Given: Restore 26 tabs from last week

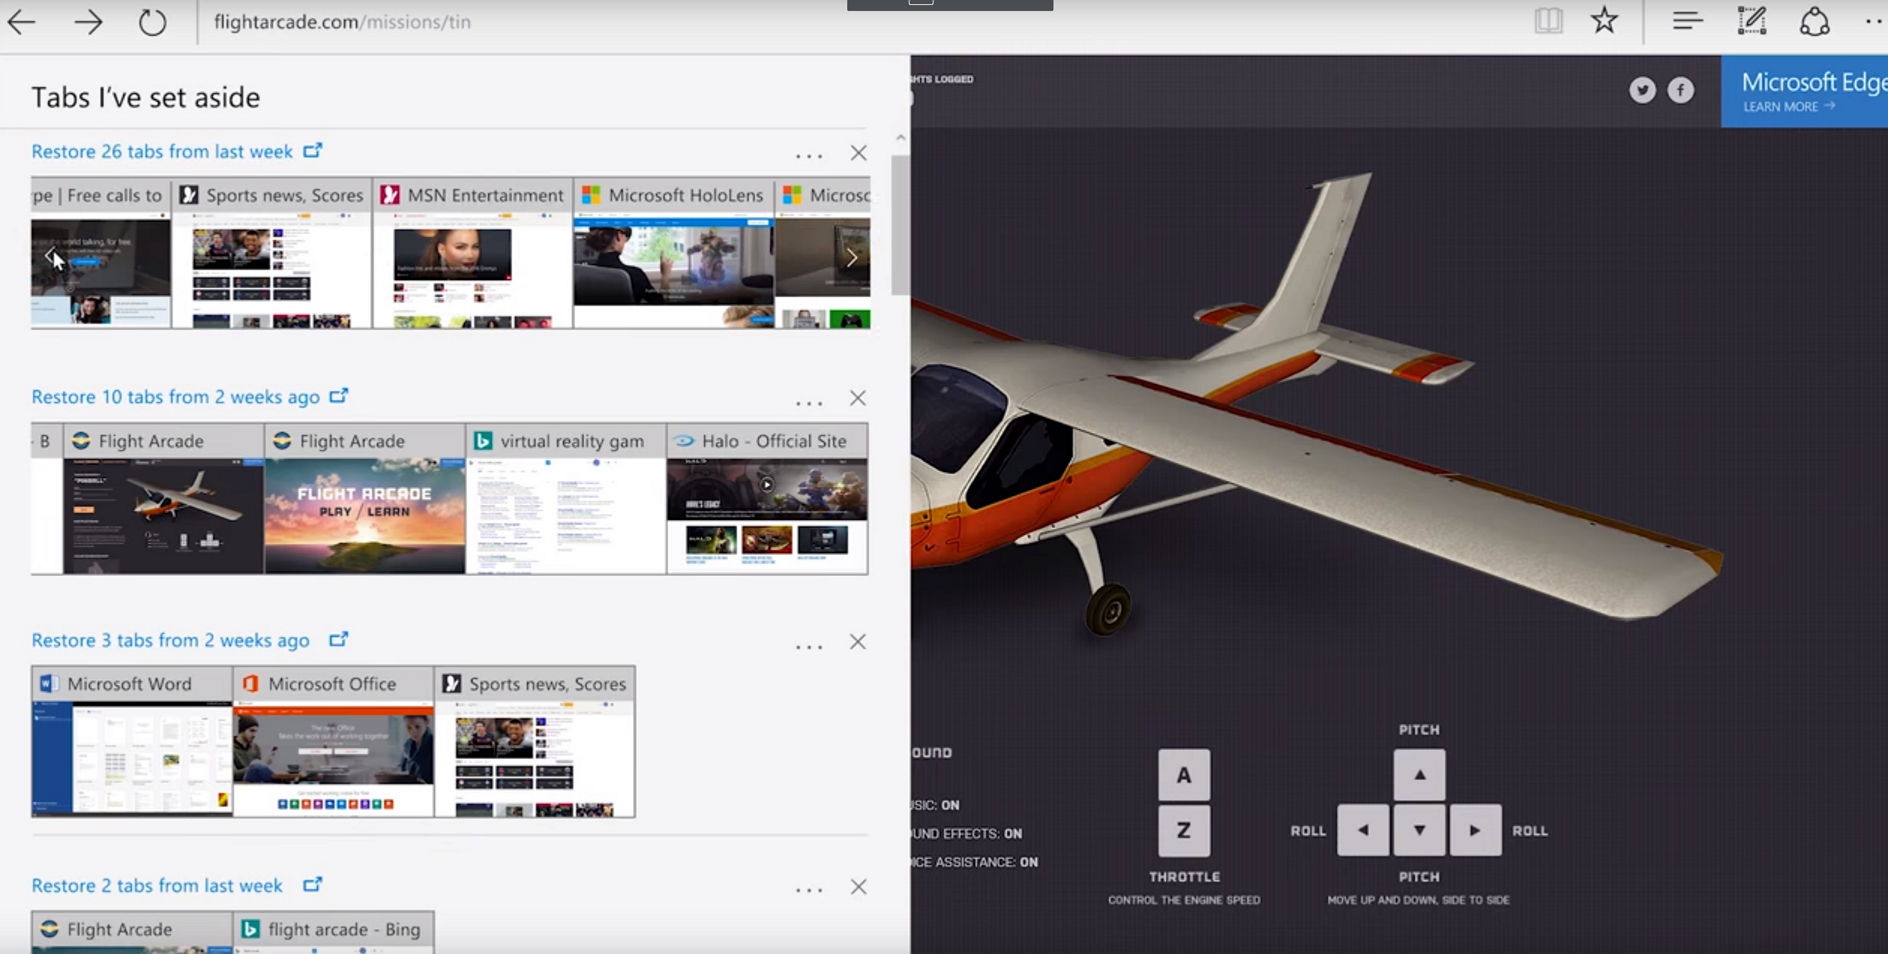Looking at the screenshot, I should click(162, 151).
